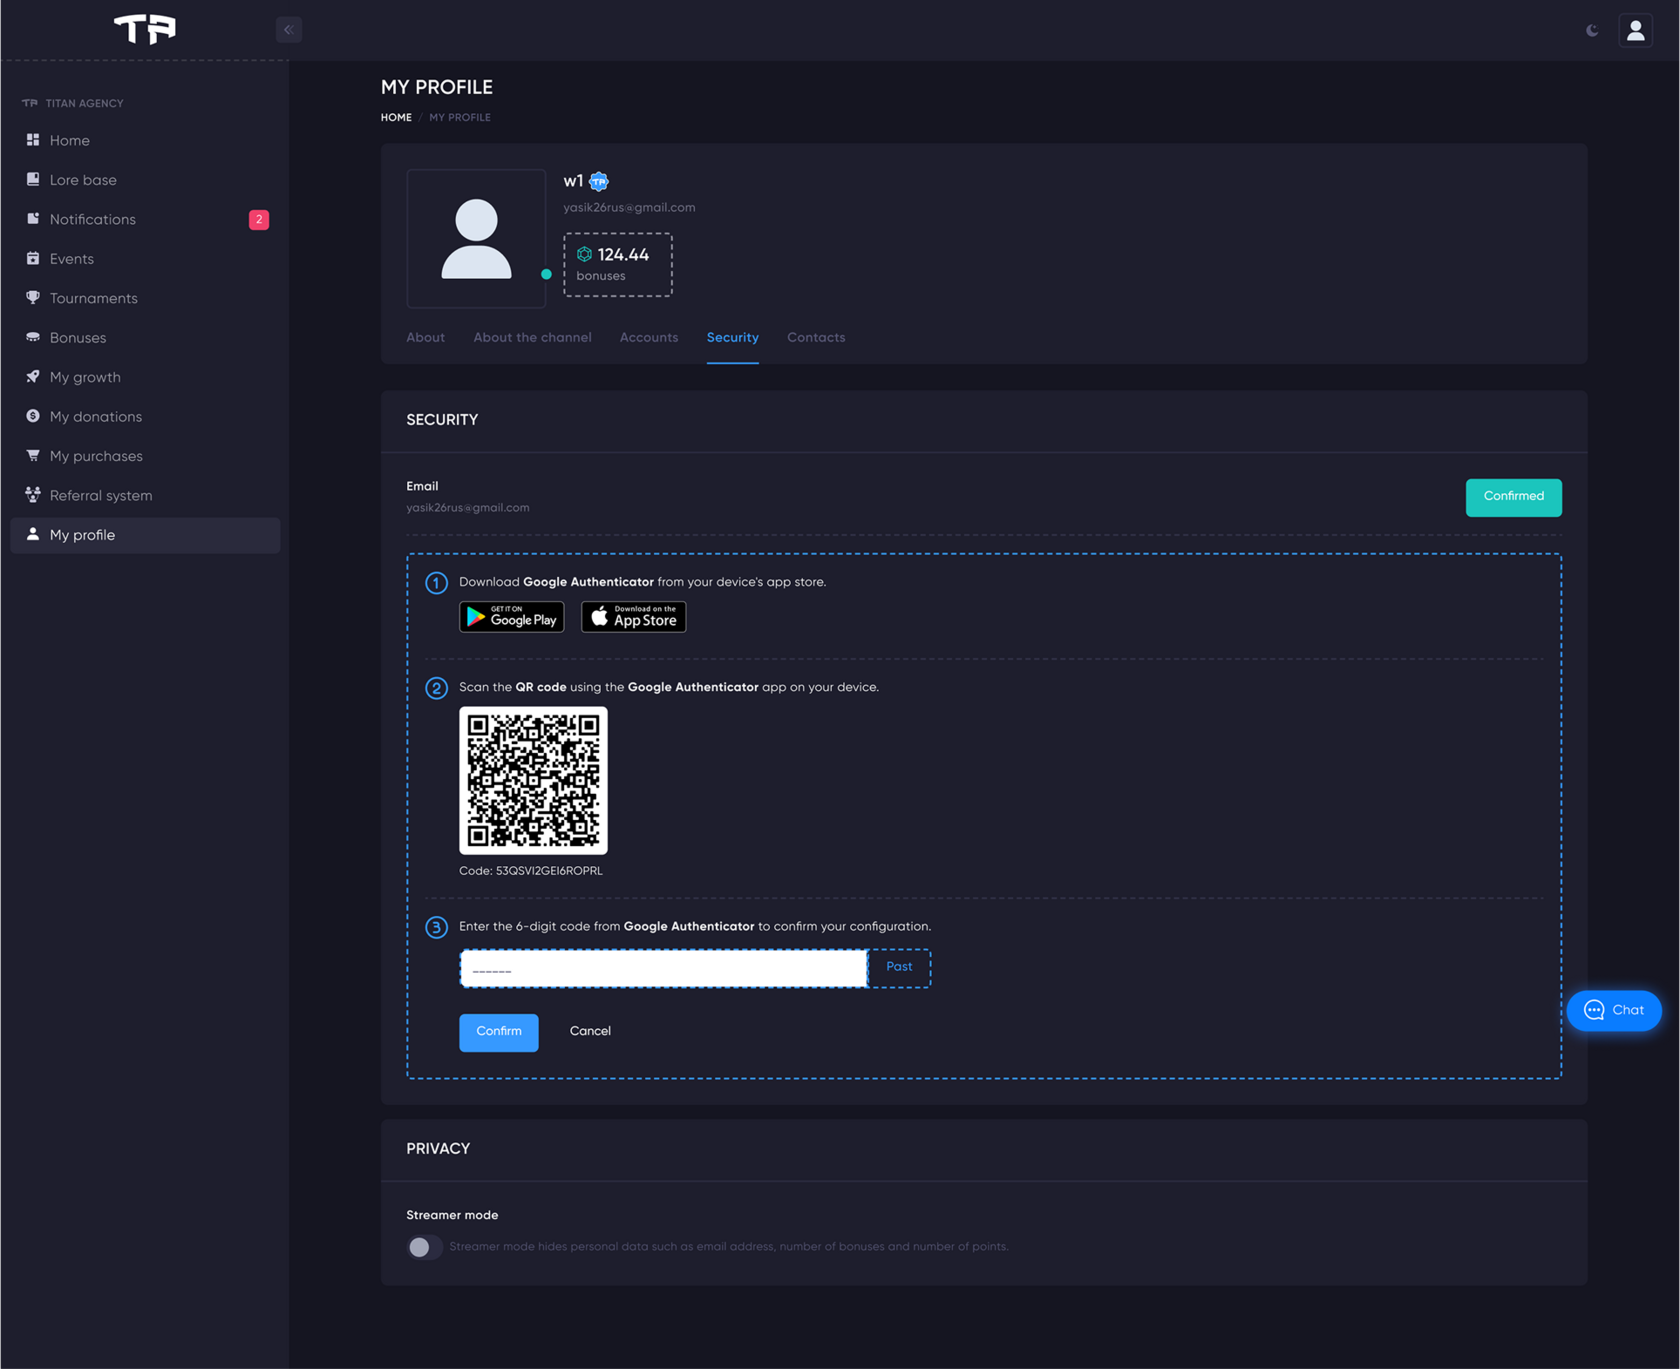Screen dimensions: 1680x1369
Task: Click the Notifications sidebar icon
Action: pyautogui.click(x=33, y=219)
